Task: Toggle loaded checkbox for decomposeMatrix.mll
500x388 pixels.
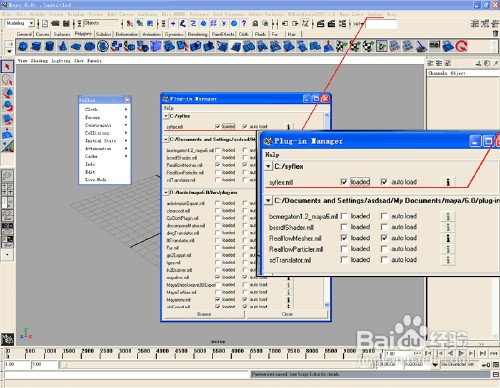Action: click(x=218, y=225)
